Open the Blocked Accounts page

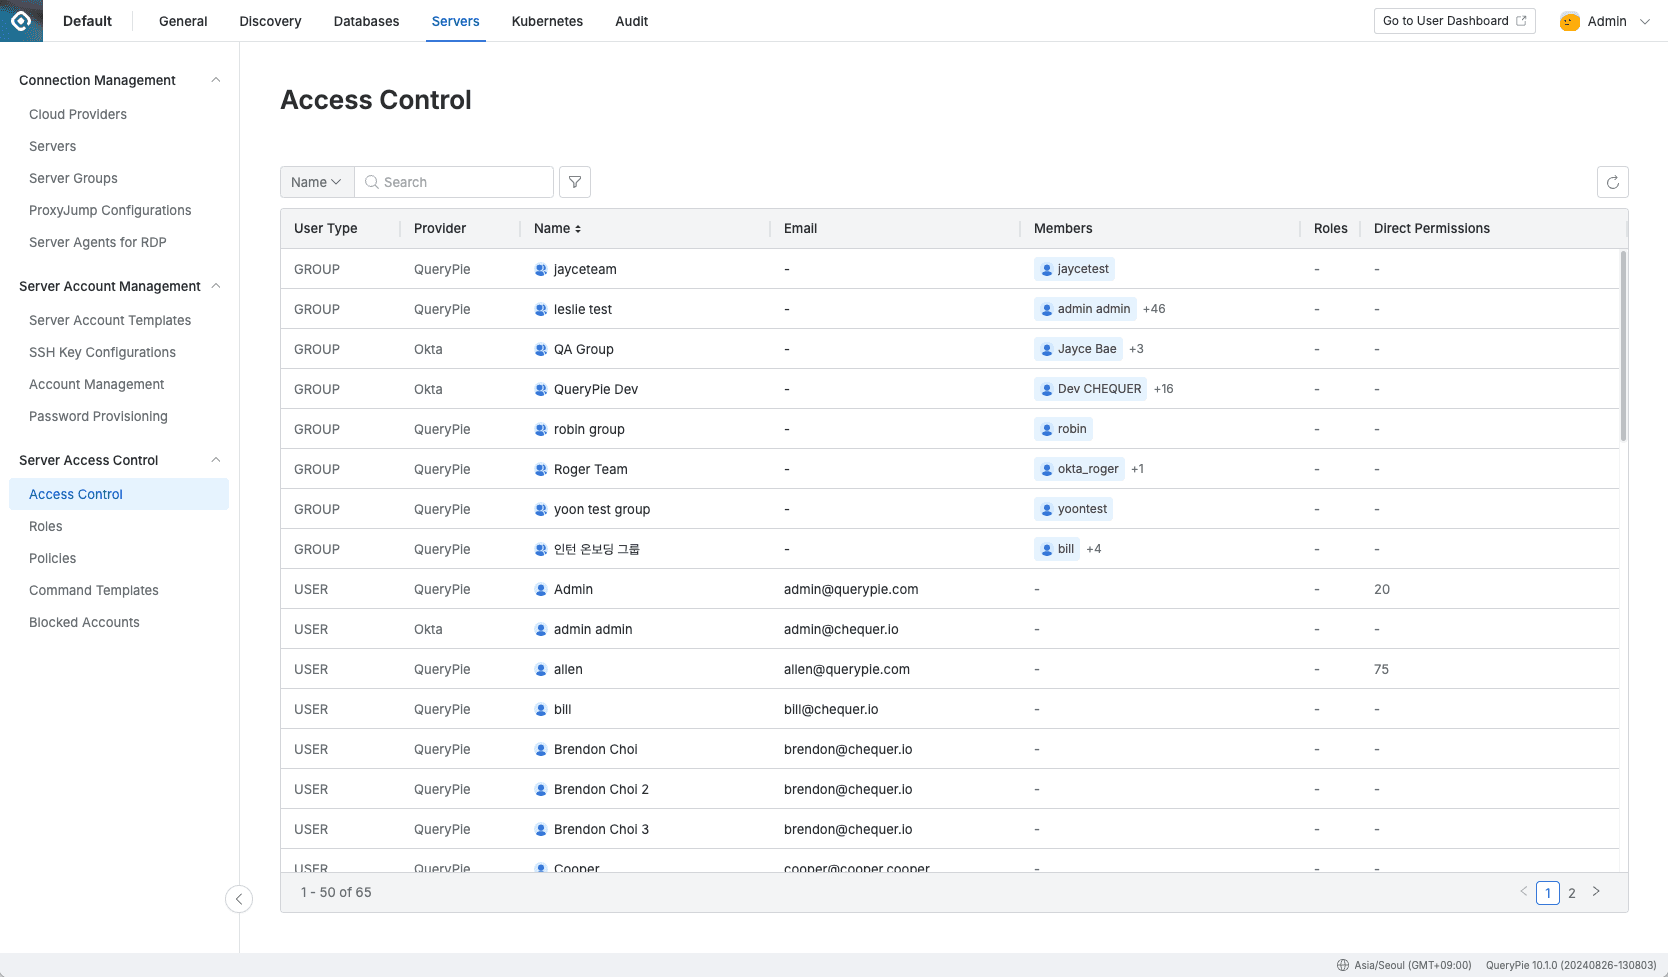pos(84,622)
